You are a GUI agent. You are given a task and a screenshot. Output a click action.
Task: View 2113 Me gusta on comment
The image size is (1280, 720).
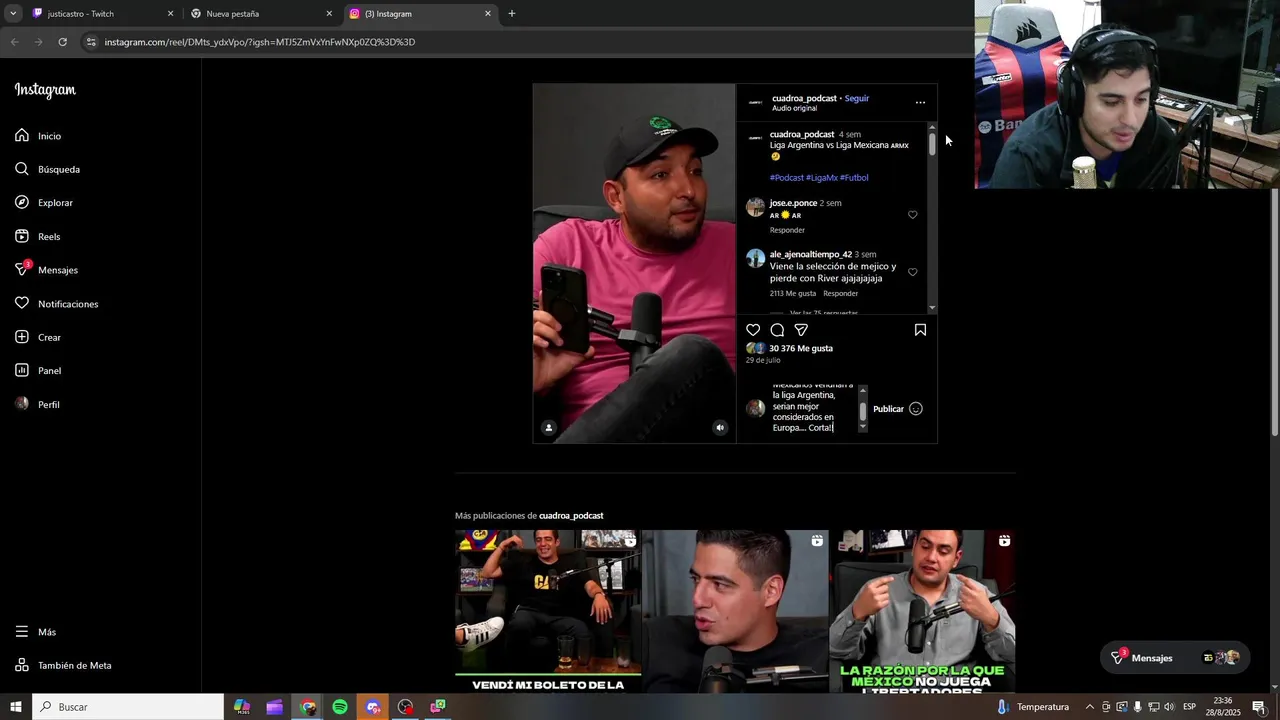[x=793, y=293]
